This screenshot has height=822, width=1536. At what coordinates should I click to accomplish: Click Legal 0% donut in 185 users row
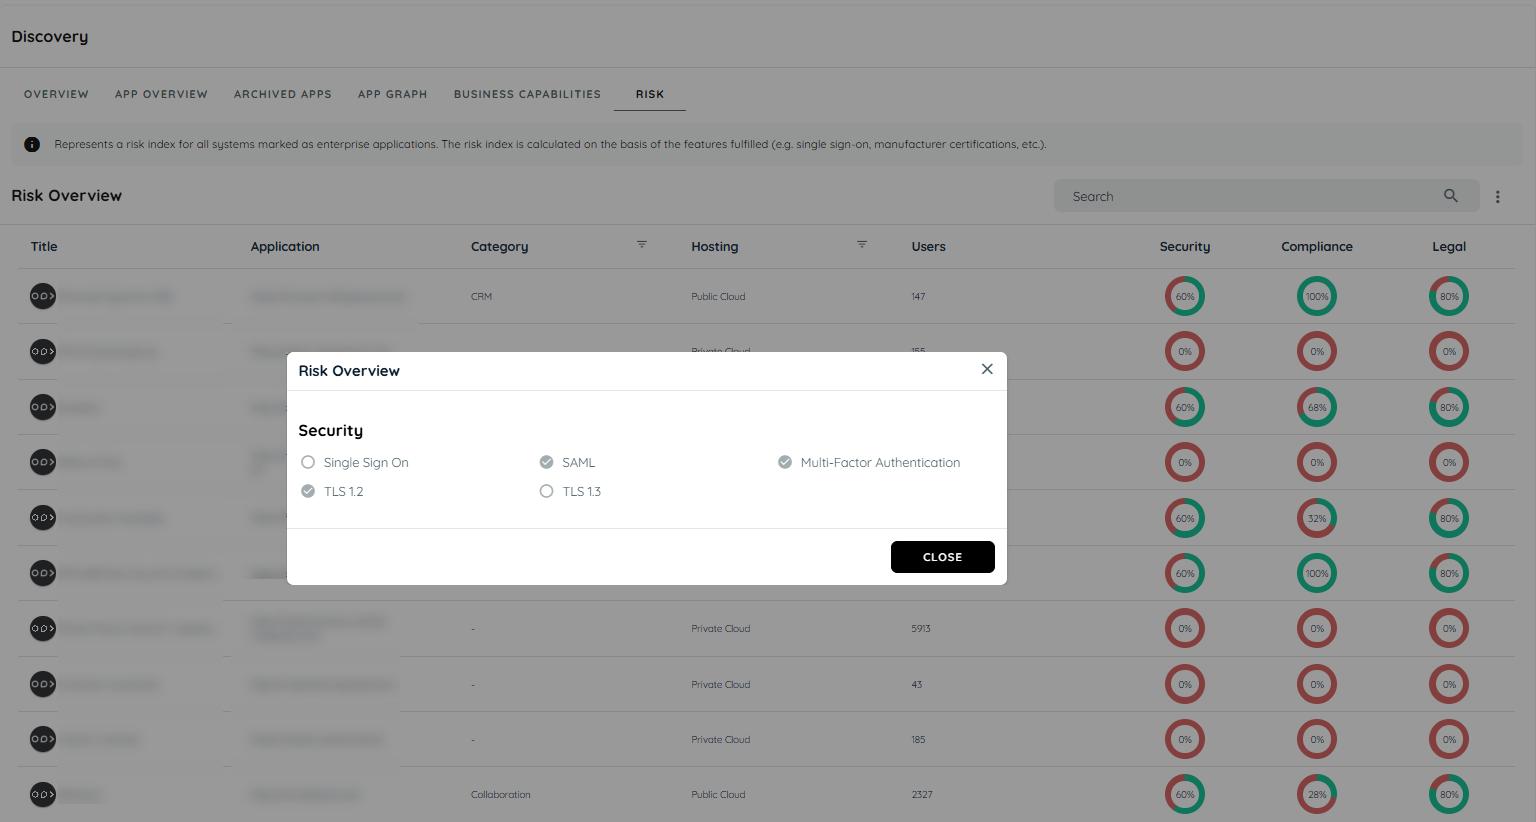[x=1449, y=739]
